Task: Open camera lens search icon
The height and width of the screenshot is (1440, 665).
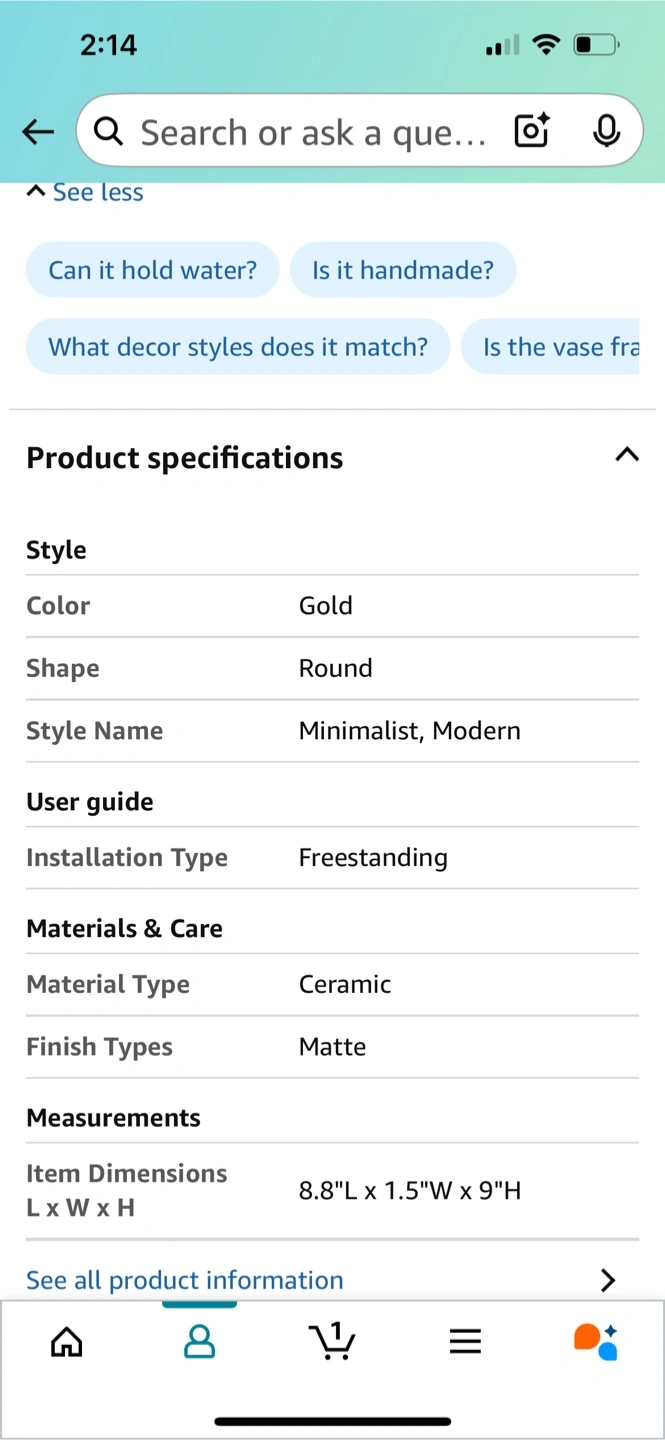Action: tap(532, 131)
